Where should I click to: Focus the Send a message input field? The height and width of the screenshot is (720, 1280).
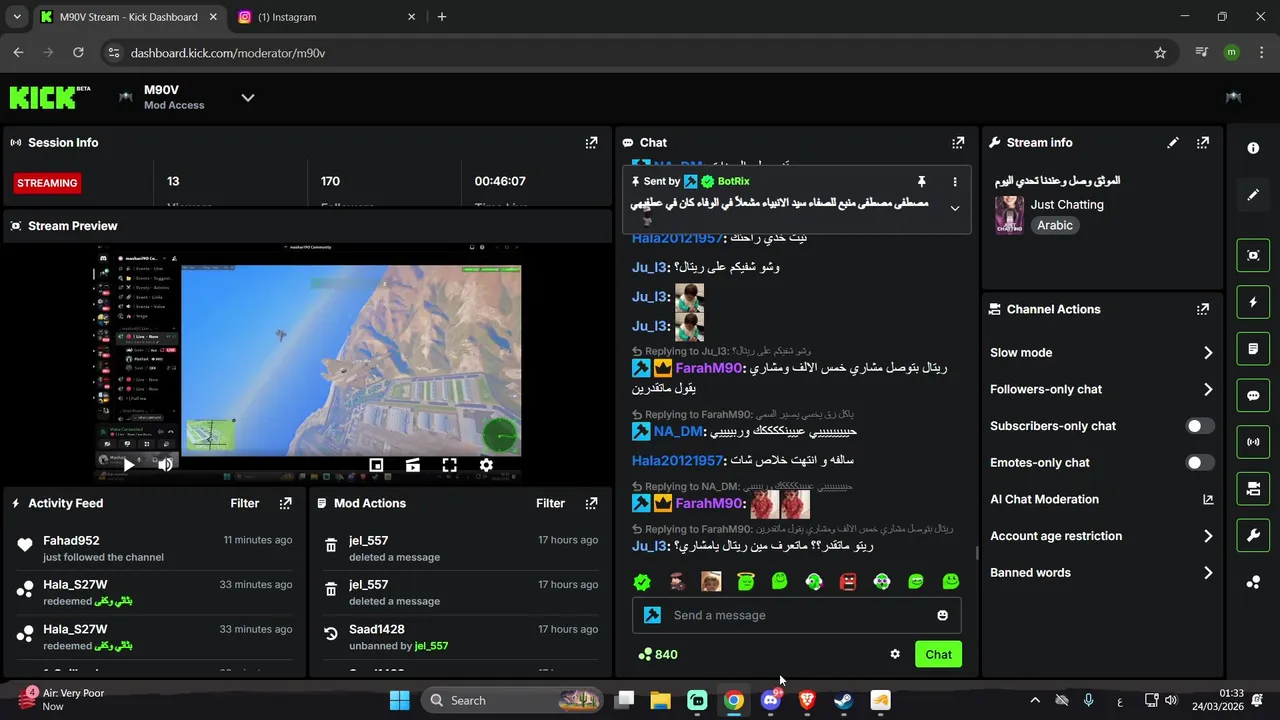tap(796, 615)
